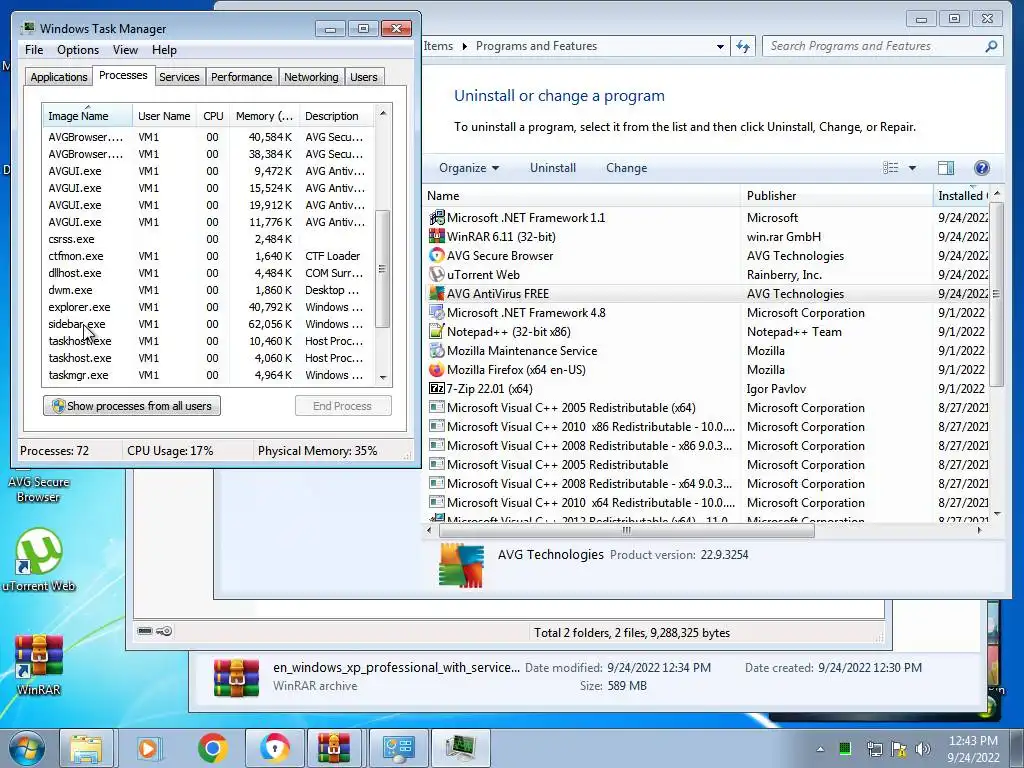Viewport: 1024px width, 768px height.
Task: Click Task Manager process list scrollbar thumb
Action: (x=383, y=268)
